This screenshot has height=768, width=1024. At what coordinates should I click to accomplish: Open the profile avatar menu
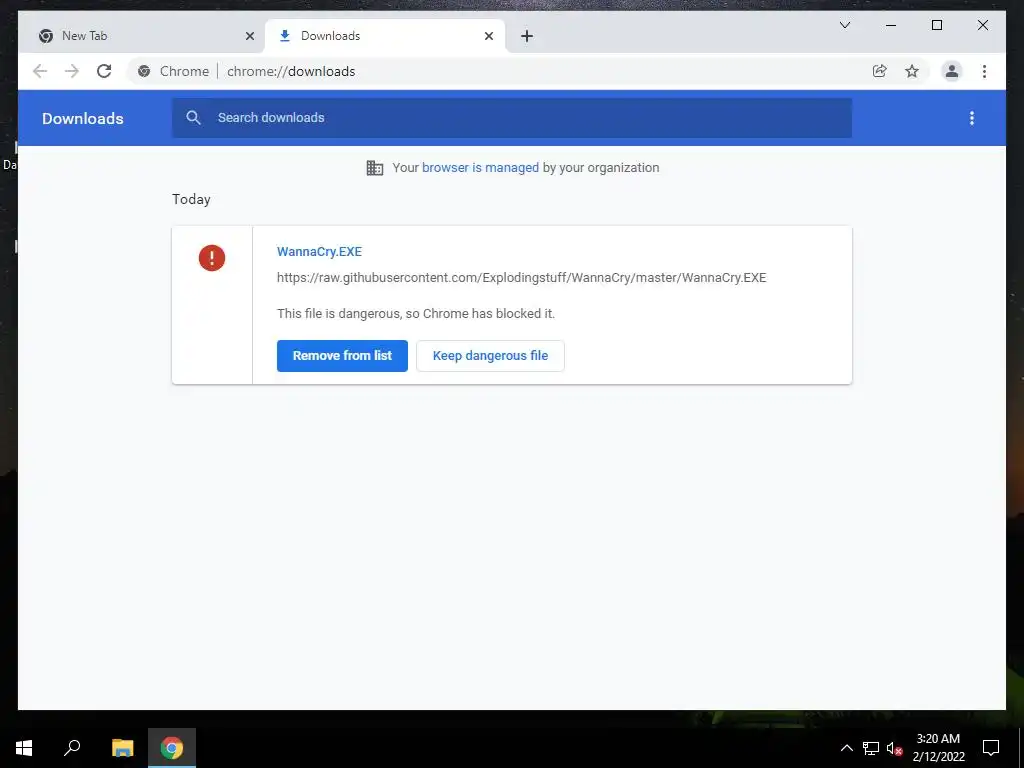[x=952, y=71]
